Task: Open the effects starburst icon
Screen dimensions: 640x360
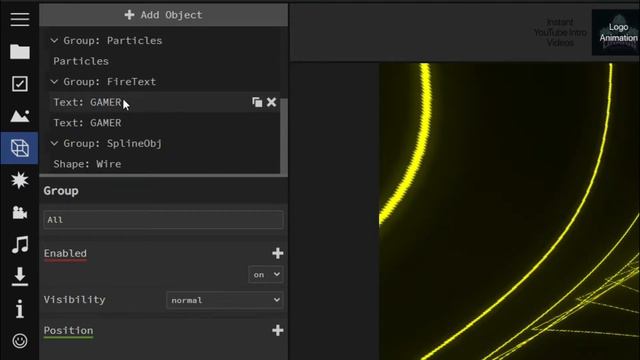Action: (x=20, y=180)
